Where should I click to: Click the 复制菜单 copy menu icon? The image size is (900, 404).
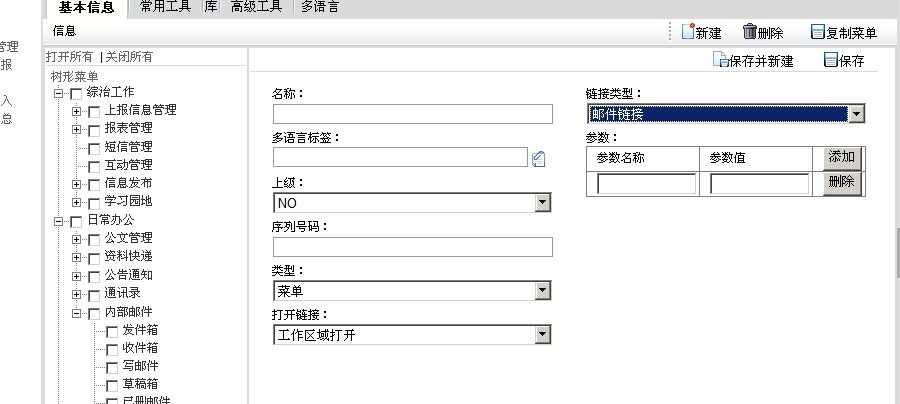coord(818,32)
